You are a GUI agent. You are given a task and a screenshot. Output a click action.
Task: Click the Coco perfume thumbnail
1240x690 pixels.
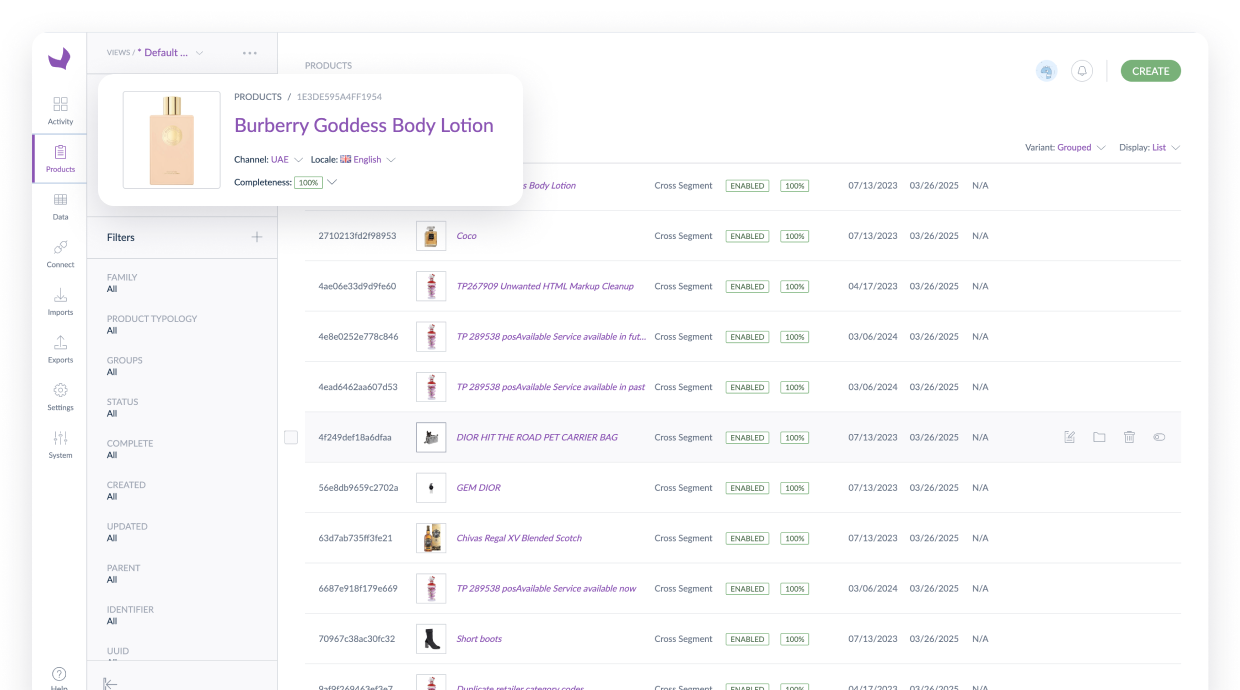click(x=431, y=236)
